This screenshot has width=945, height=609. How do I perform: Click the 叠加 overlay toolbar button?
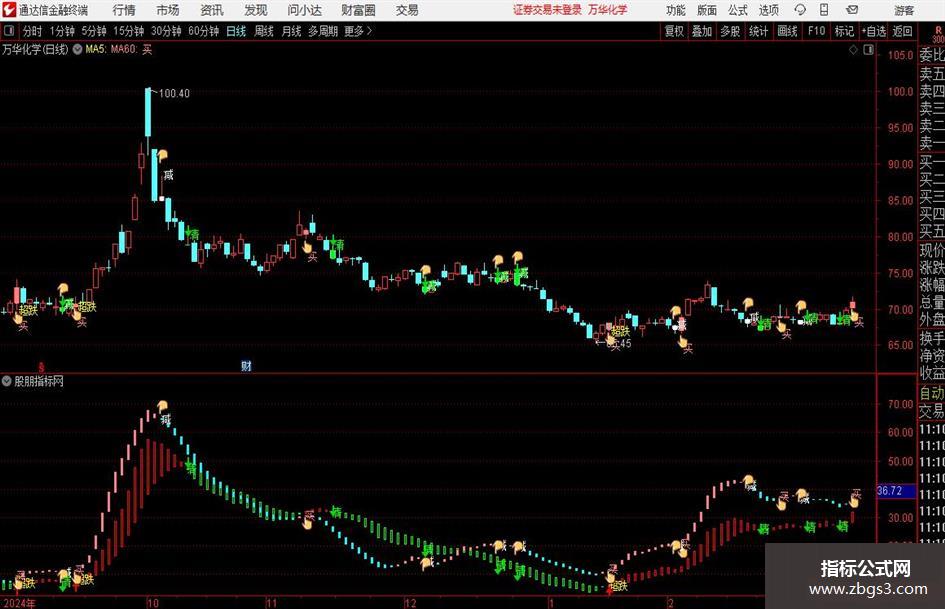pyautogui.click(x=702, y=31)
